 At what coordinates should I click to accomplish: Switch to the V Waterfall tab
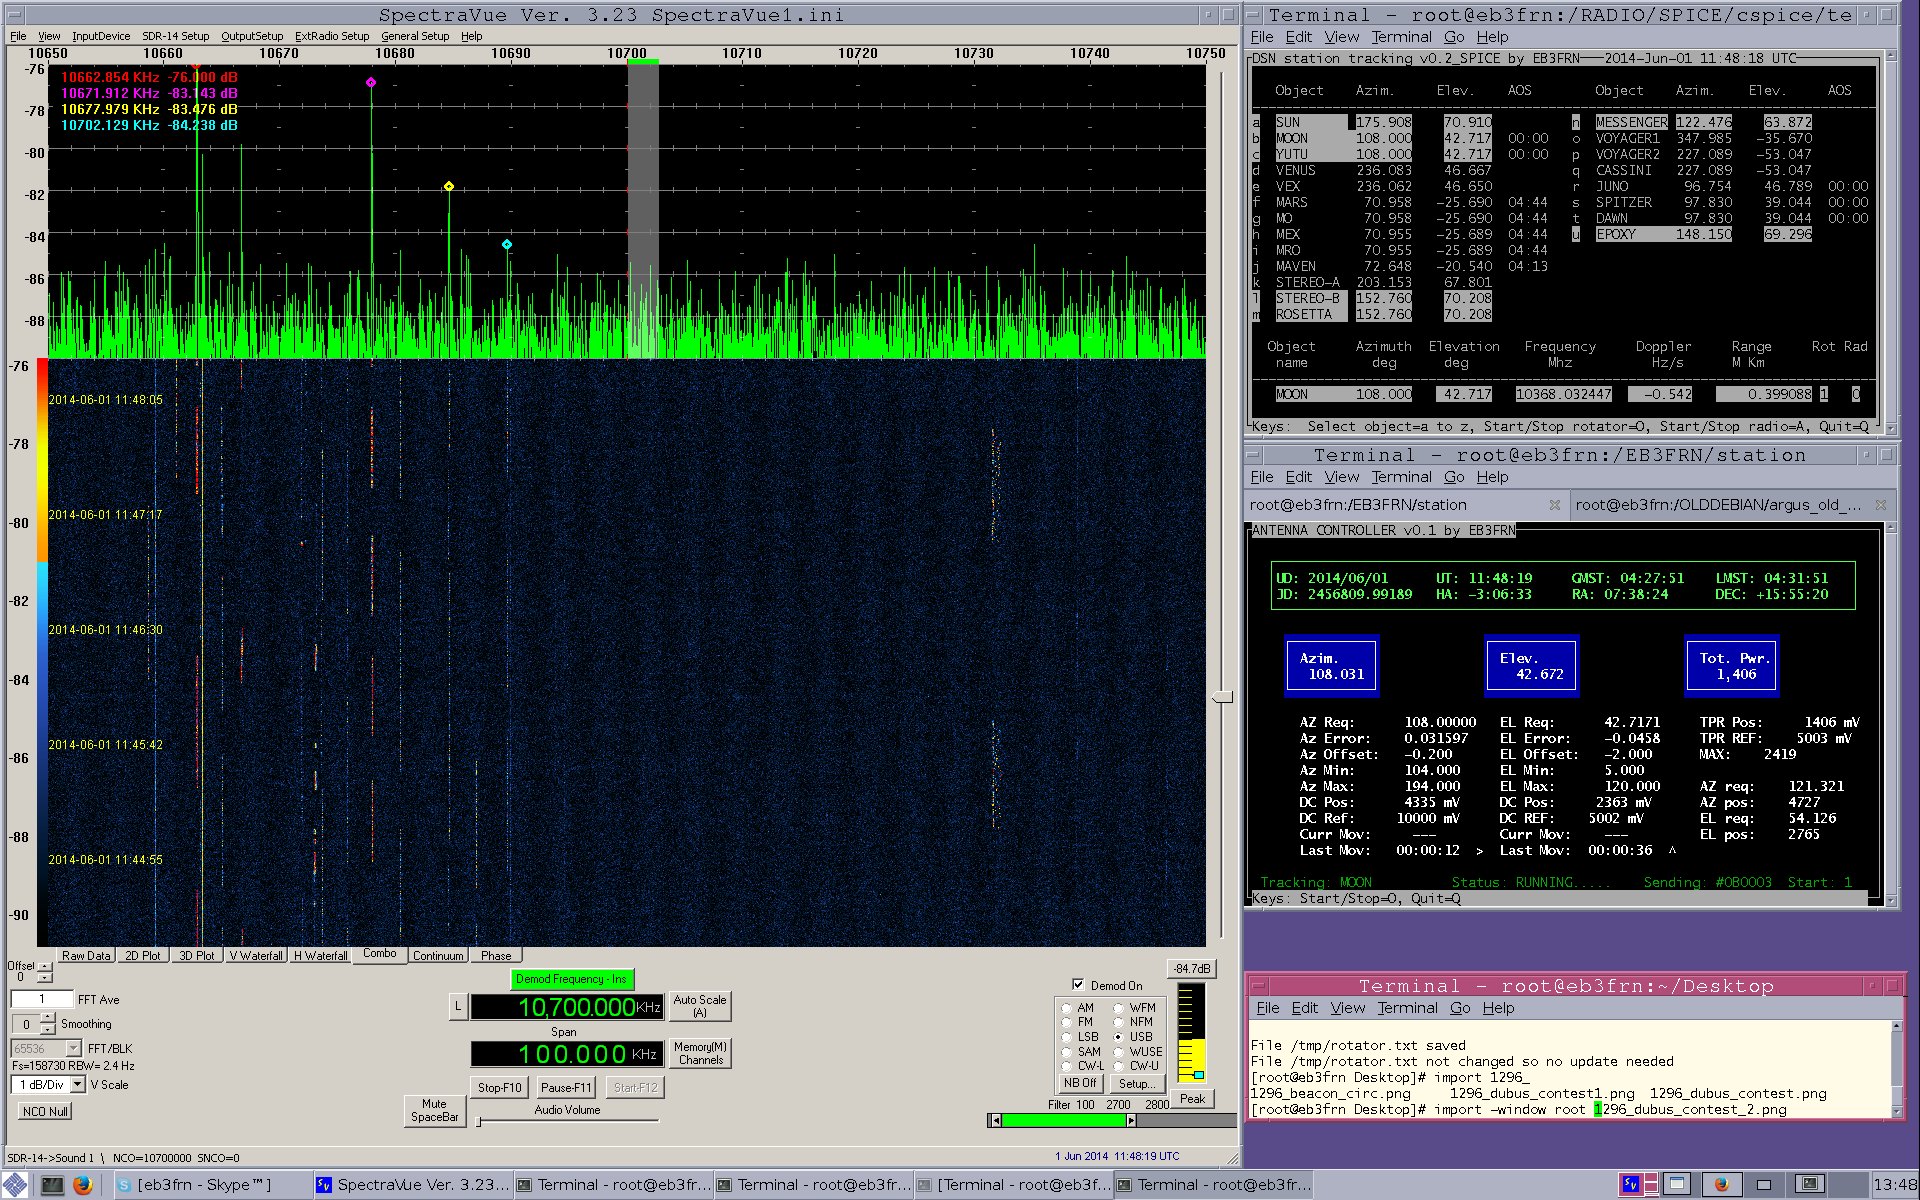pyautogui.click(x=256, y=956)
